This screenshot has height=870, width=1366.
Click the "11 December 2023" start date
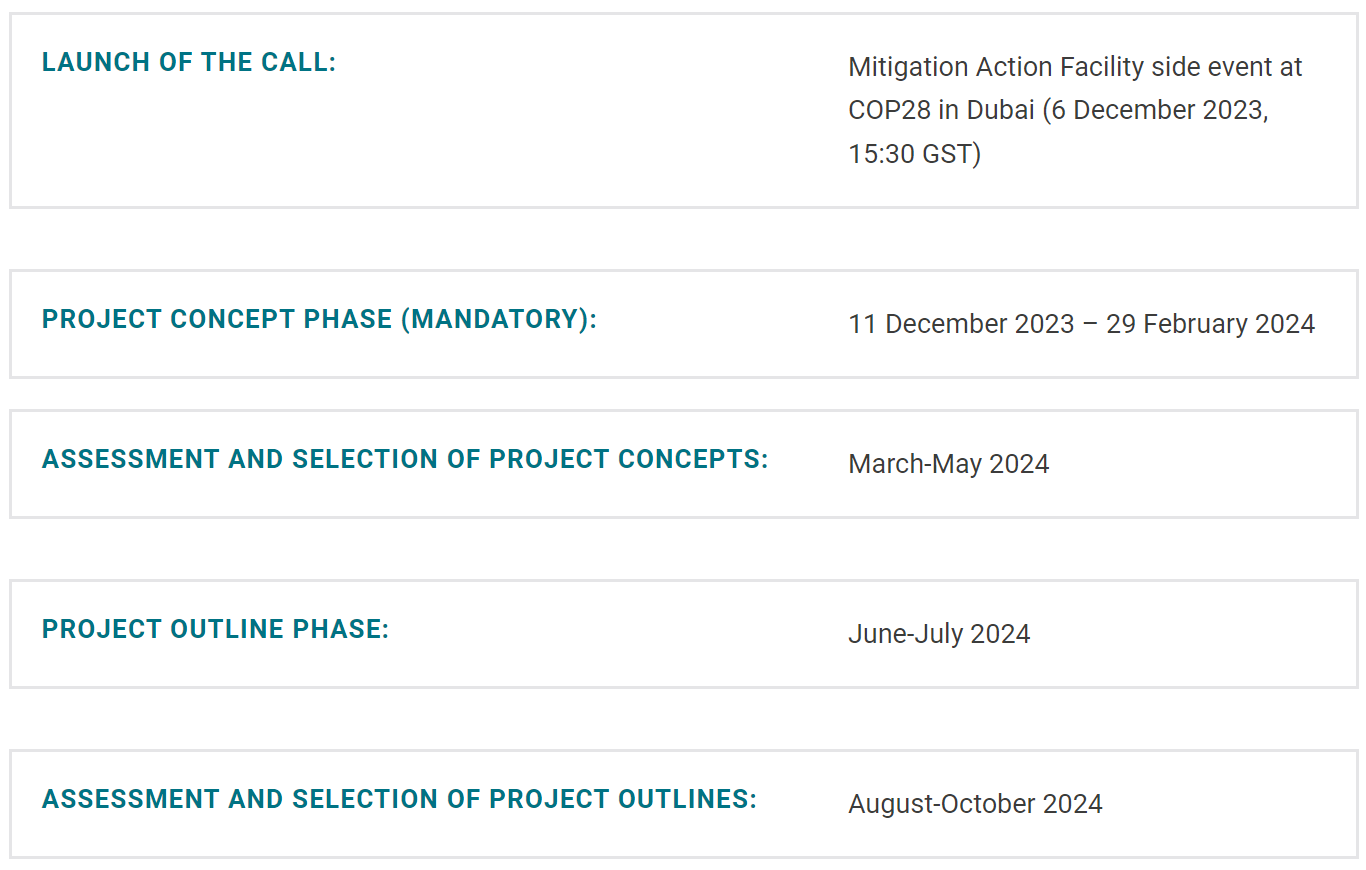[961, 324]
